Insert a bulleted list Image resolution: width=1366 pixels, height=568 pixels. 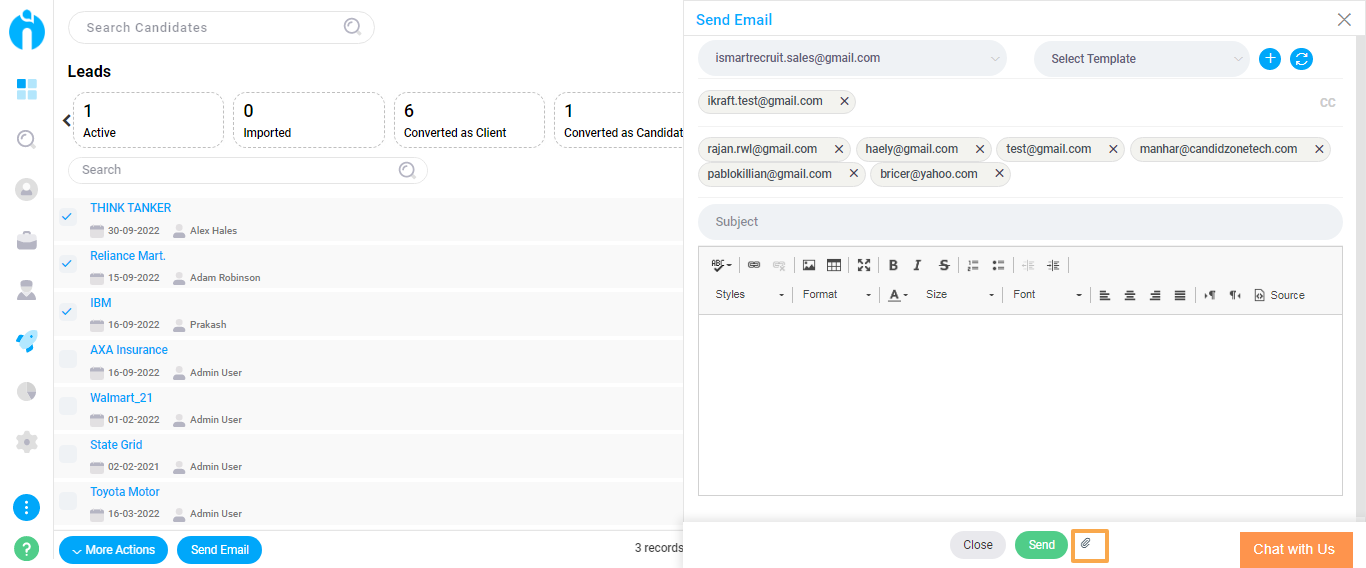(x=998, y=265)
